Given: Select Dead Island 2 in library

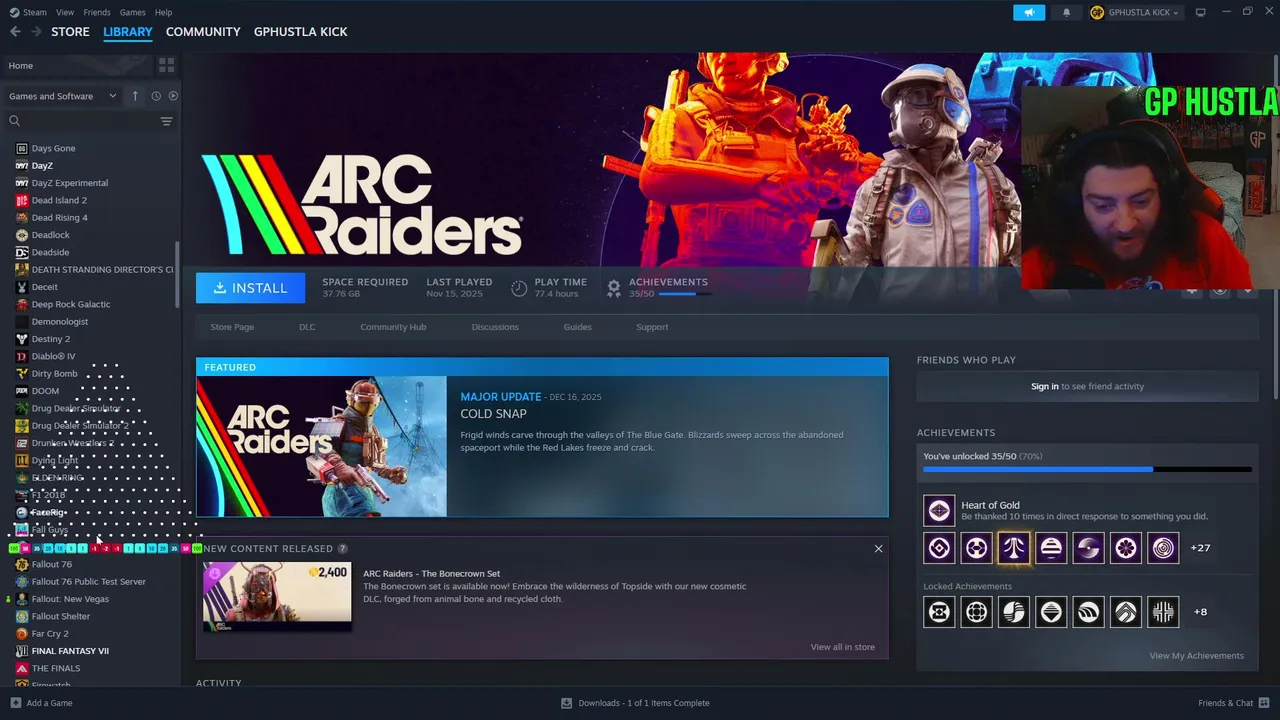Looking at the screenshot, I should pyautogui.click(x=59, y=200).
